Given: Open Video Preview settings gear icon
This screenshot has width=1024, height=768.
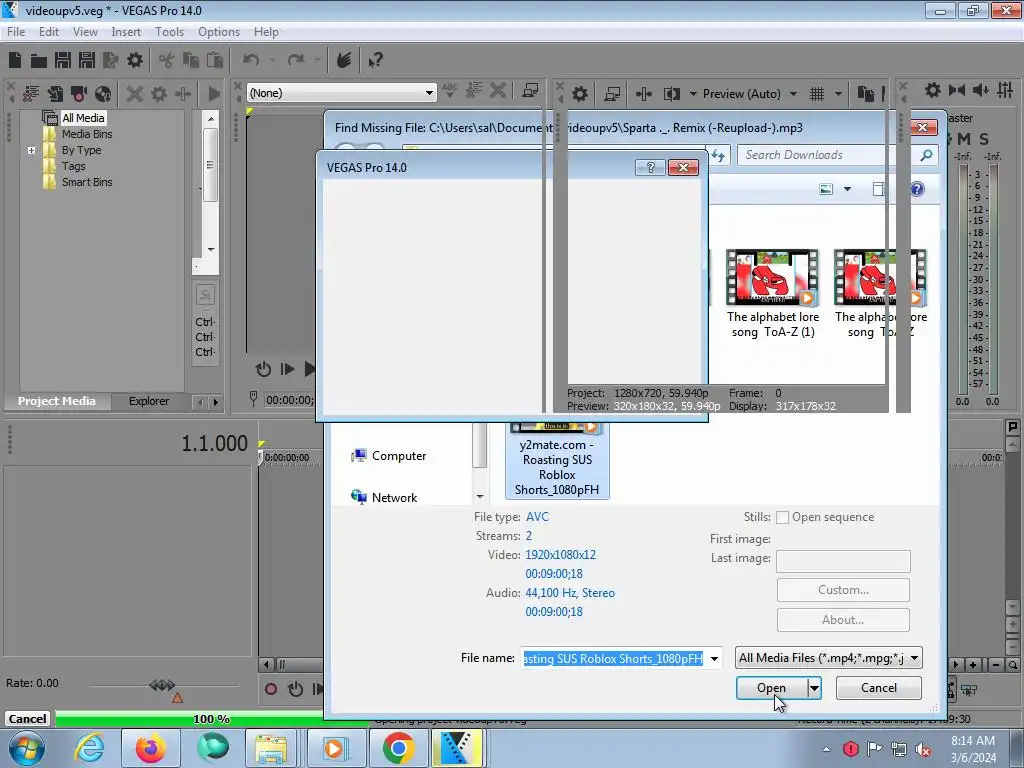Looking at the screenshot, I should 580,94.
